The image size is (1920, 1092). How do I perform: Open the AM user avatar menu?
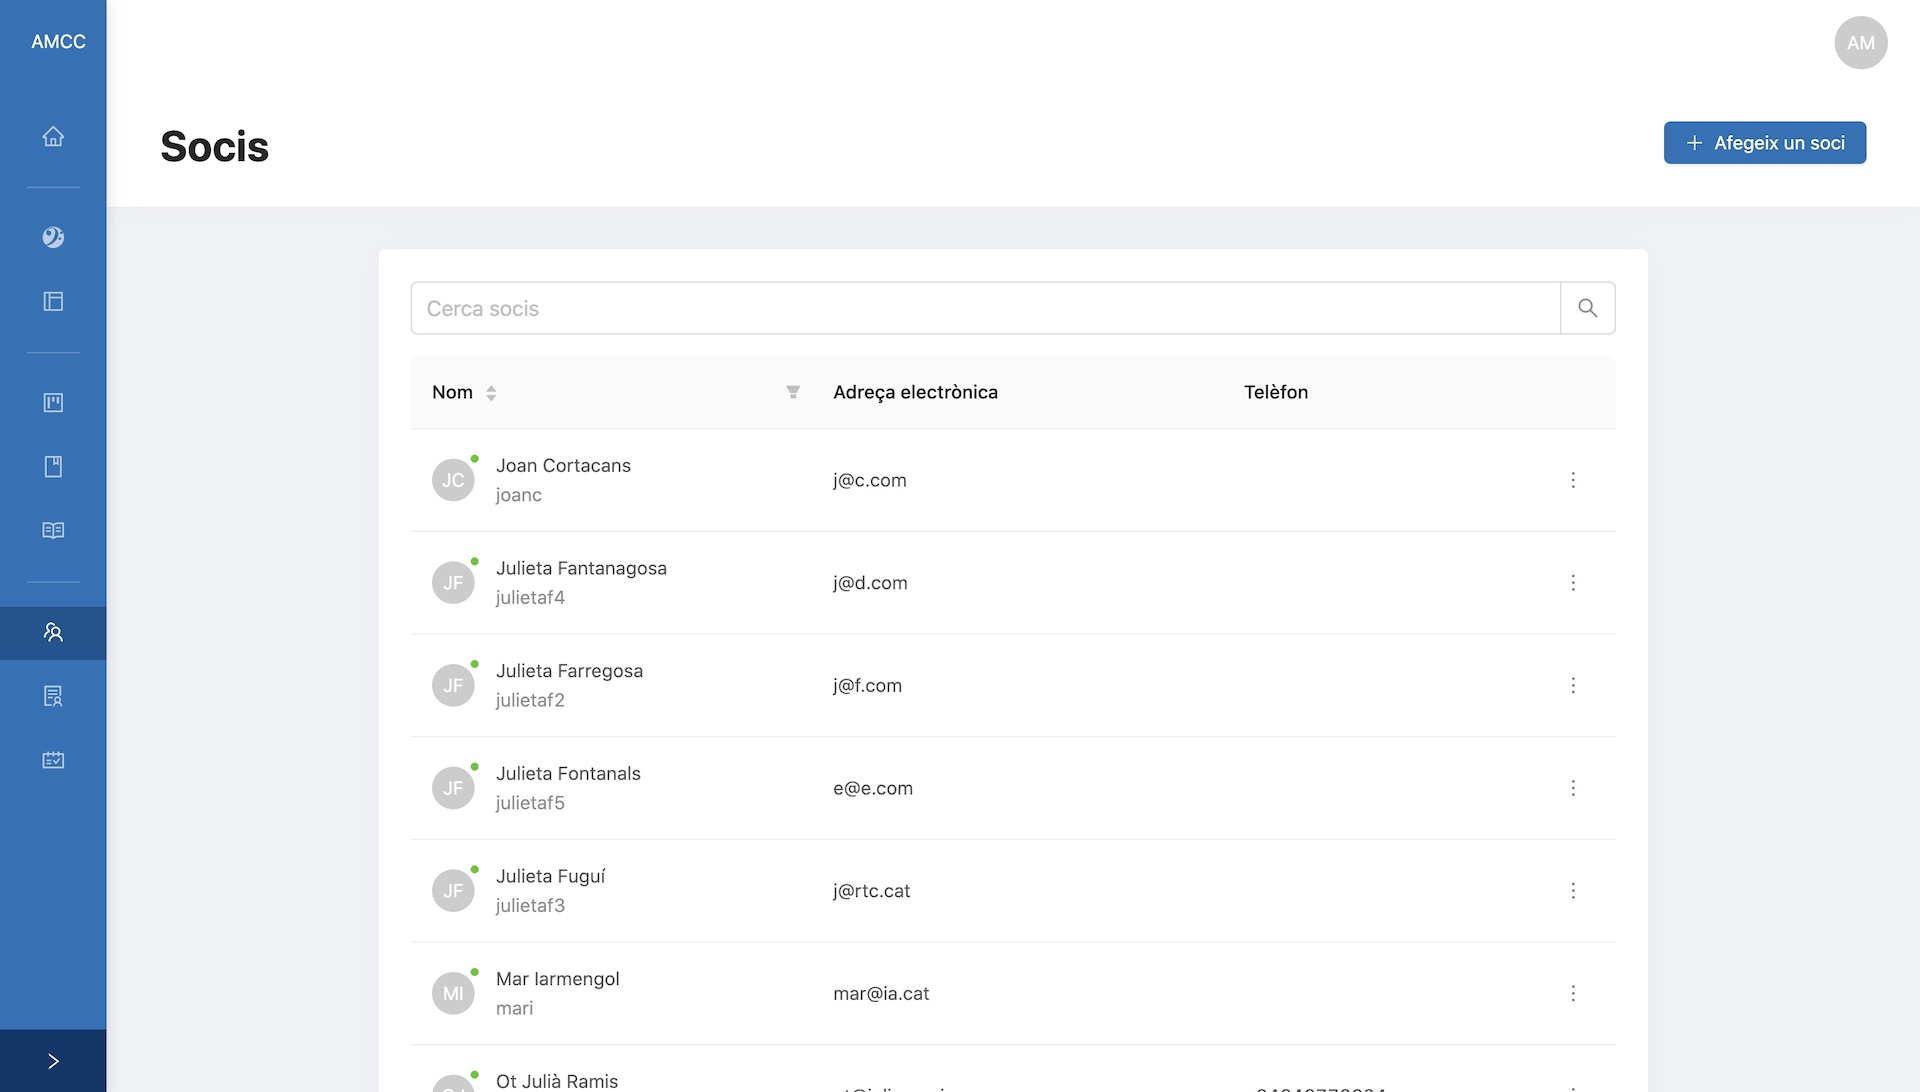(1860, 43)
